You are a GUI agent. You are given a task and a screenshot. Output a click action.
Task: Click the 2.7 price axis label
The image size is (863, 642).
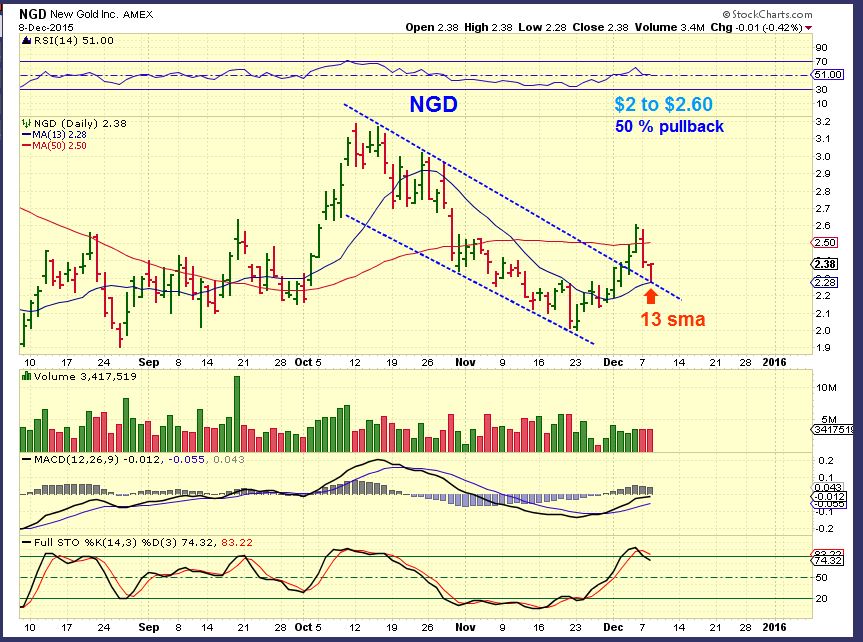click(x=823, y=208)
